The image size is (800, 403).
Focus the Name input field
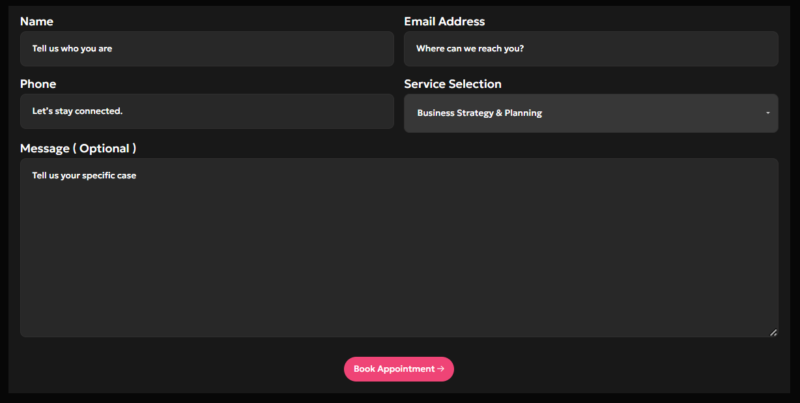[x=207, y=49]
